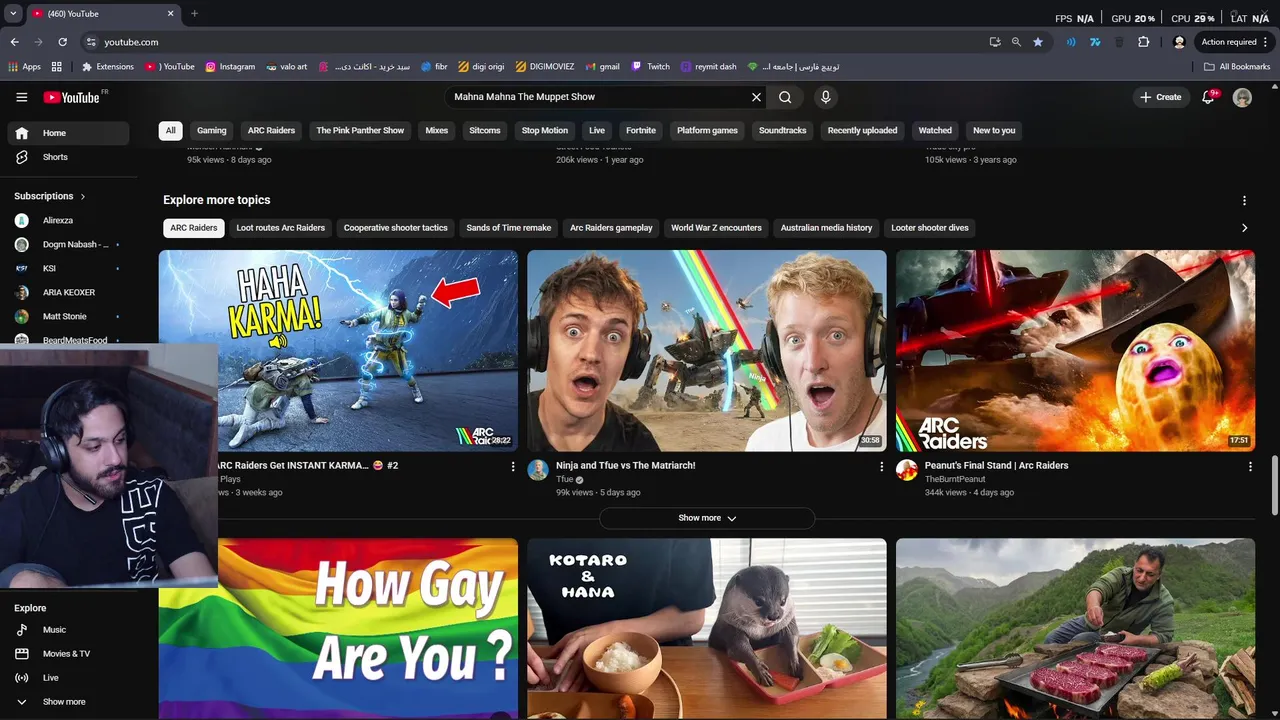Play the Ninja and Tfue Matriarch thumbnail
1280x720 pixels.
[707, 351]
